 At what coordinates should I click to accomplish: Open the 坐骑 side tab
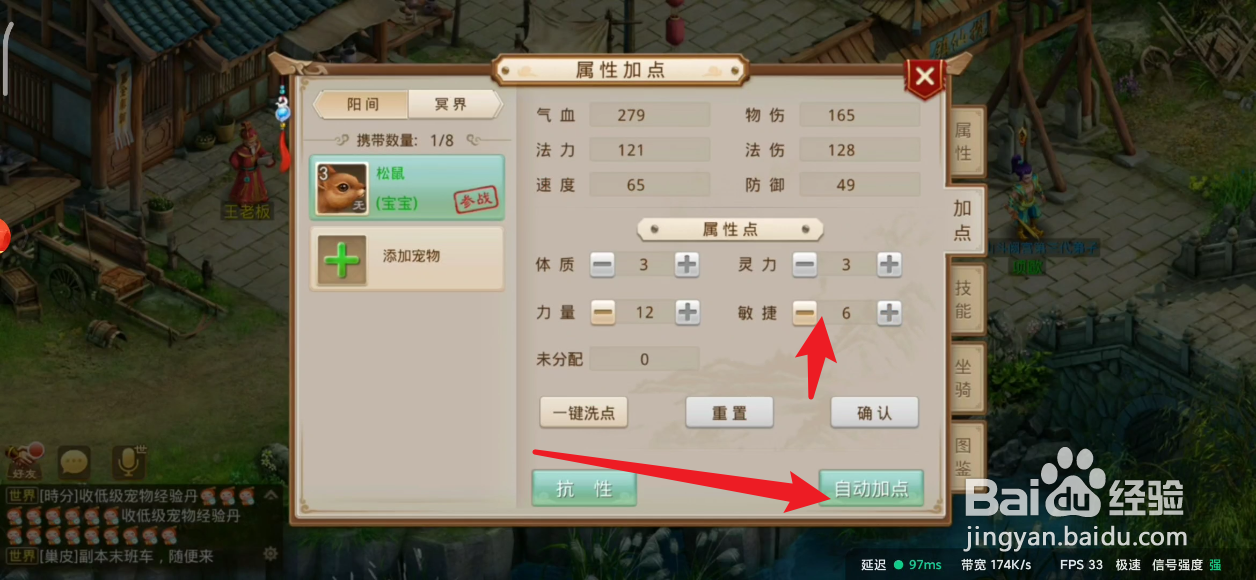coord(963,377)
